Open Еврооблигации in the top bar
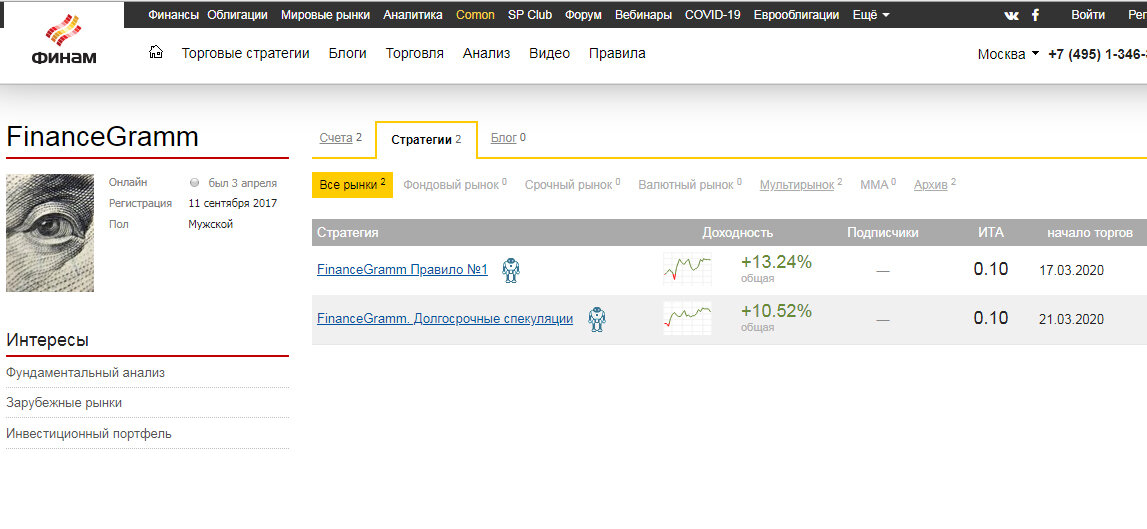Screen dimensions: 1147x529 click(x=797, y=15)
